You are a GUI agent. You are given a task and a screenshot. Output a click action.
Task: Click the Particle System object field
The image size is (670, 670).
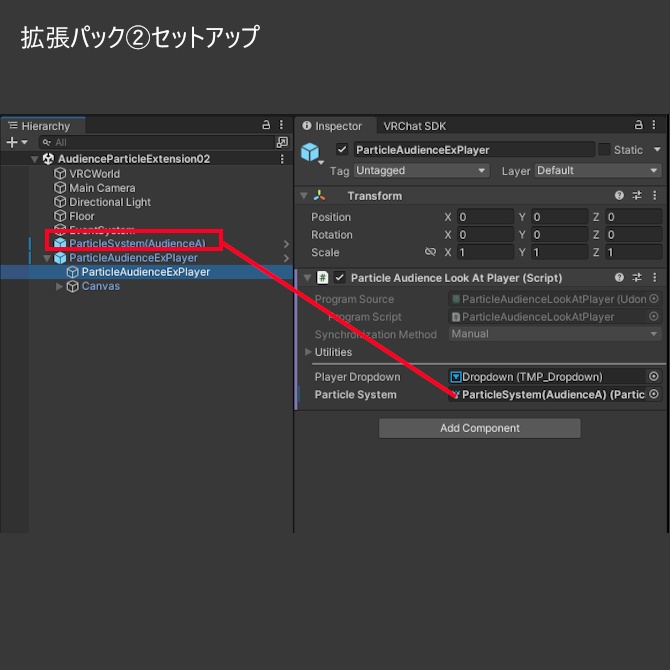[x=555, y=394]
